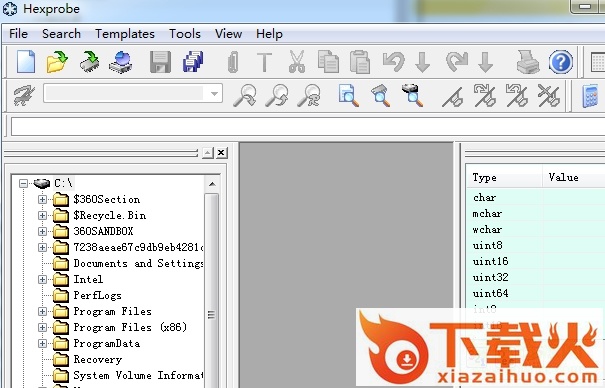605x388 pixels.
Task: Expand the 7238aeae67c9db9eb4281 folder
Action: (42, 247)
